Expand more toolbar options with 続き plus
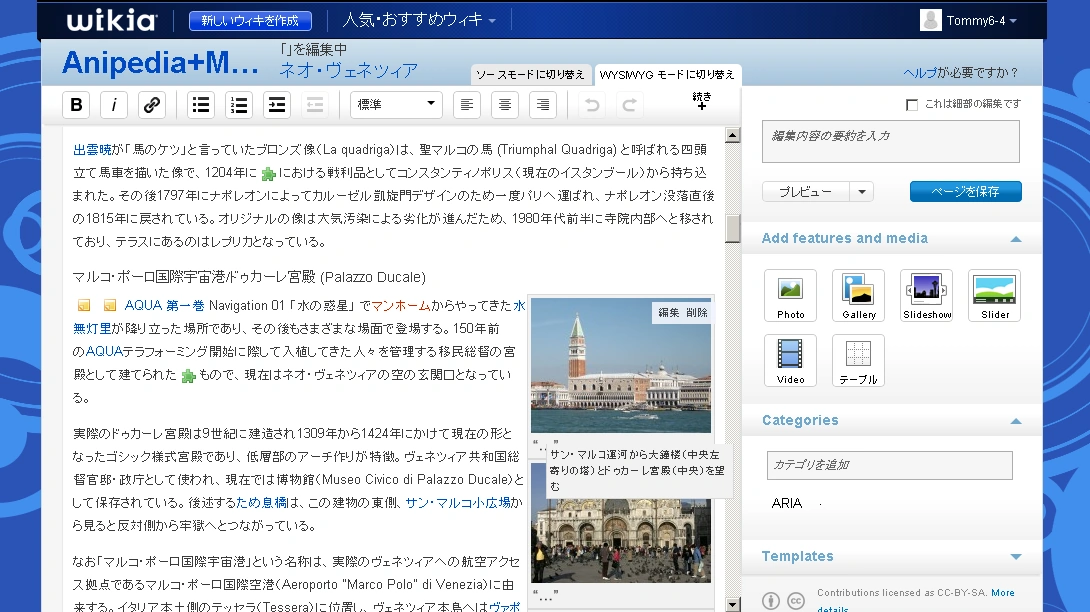Image resolution: width=1090 pixels, height=612 pixels. (702, 101)
